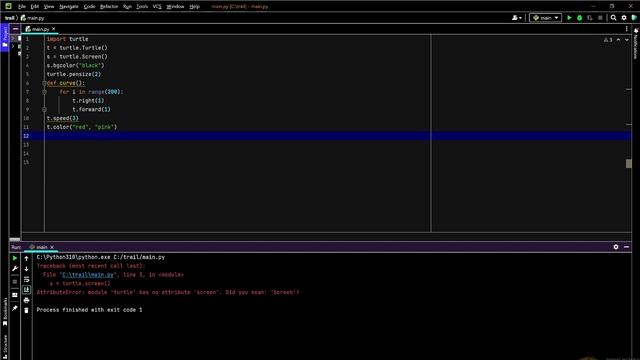Open the Edit menu

pyautogui.click(x=35, y=7)
